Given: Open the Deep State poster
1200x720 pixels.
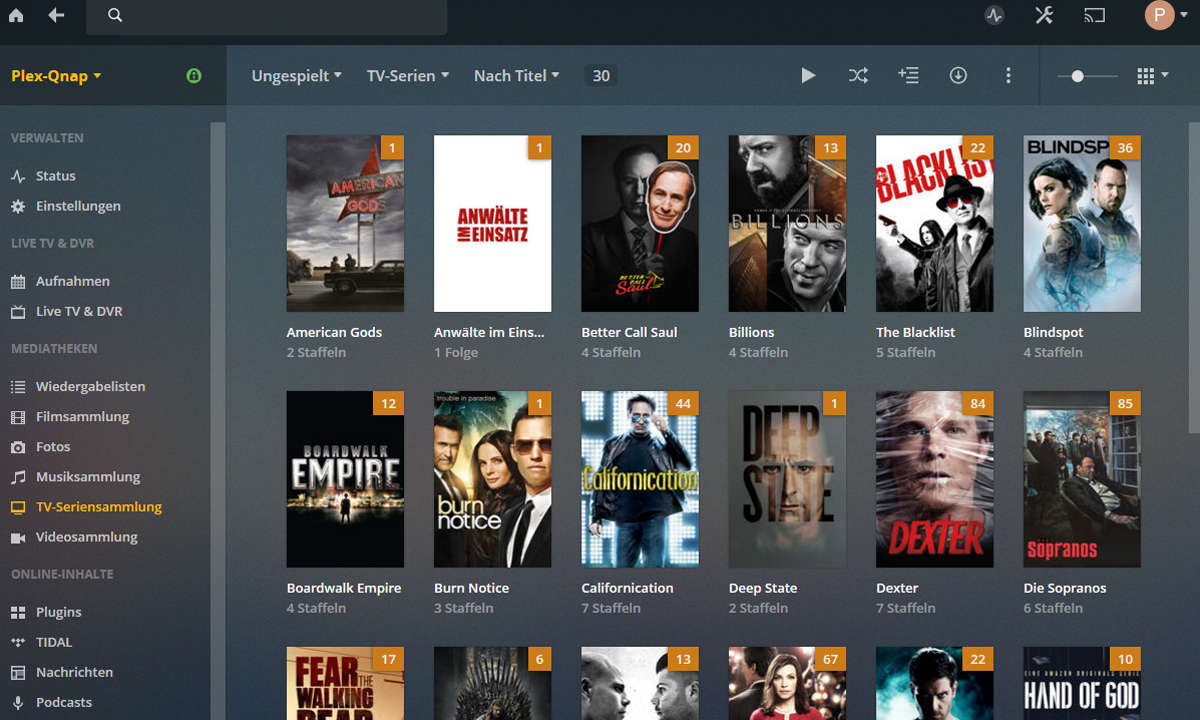Looking at the screenshot, I should pos(787,480).
